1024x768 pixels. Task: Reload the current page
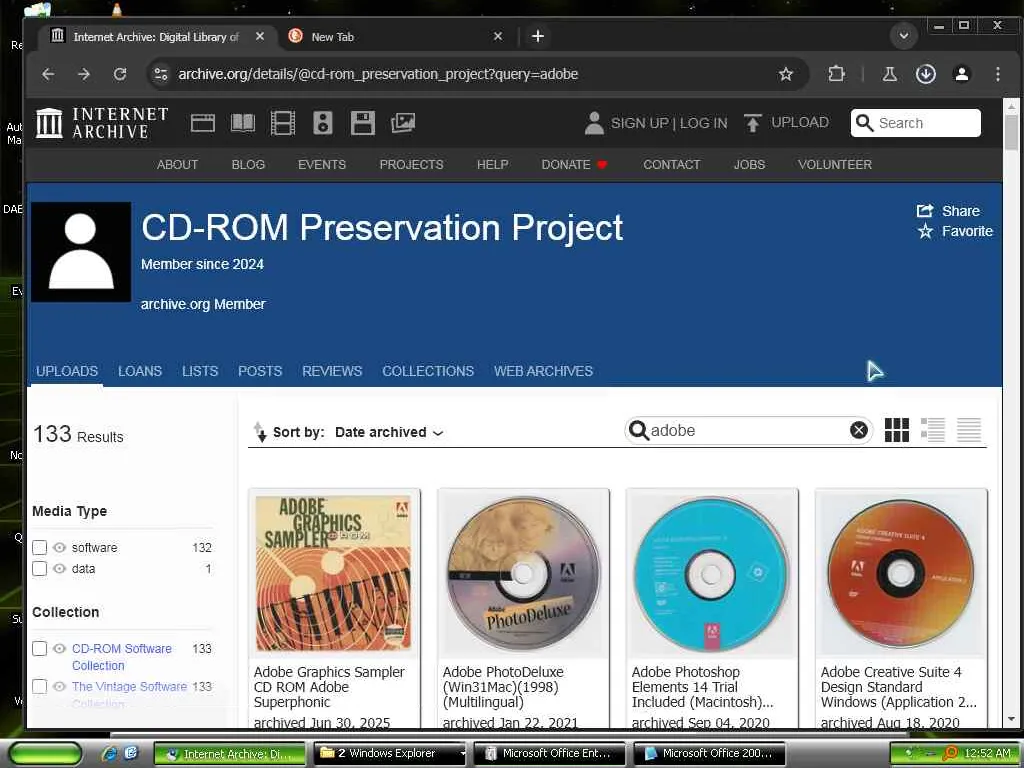pos(120,74)
